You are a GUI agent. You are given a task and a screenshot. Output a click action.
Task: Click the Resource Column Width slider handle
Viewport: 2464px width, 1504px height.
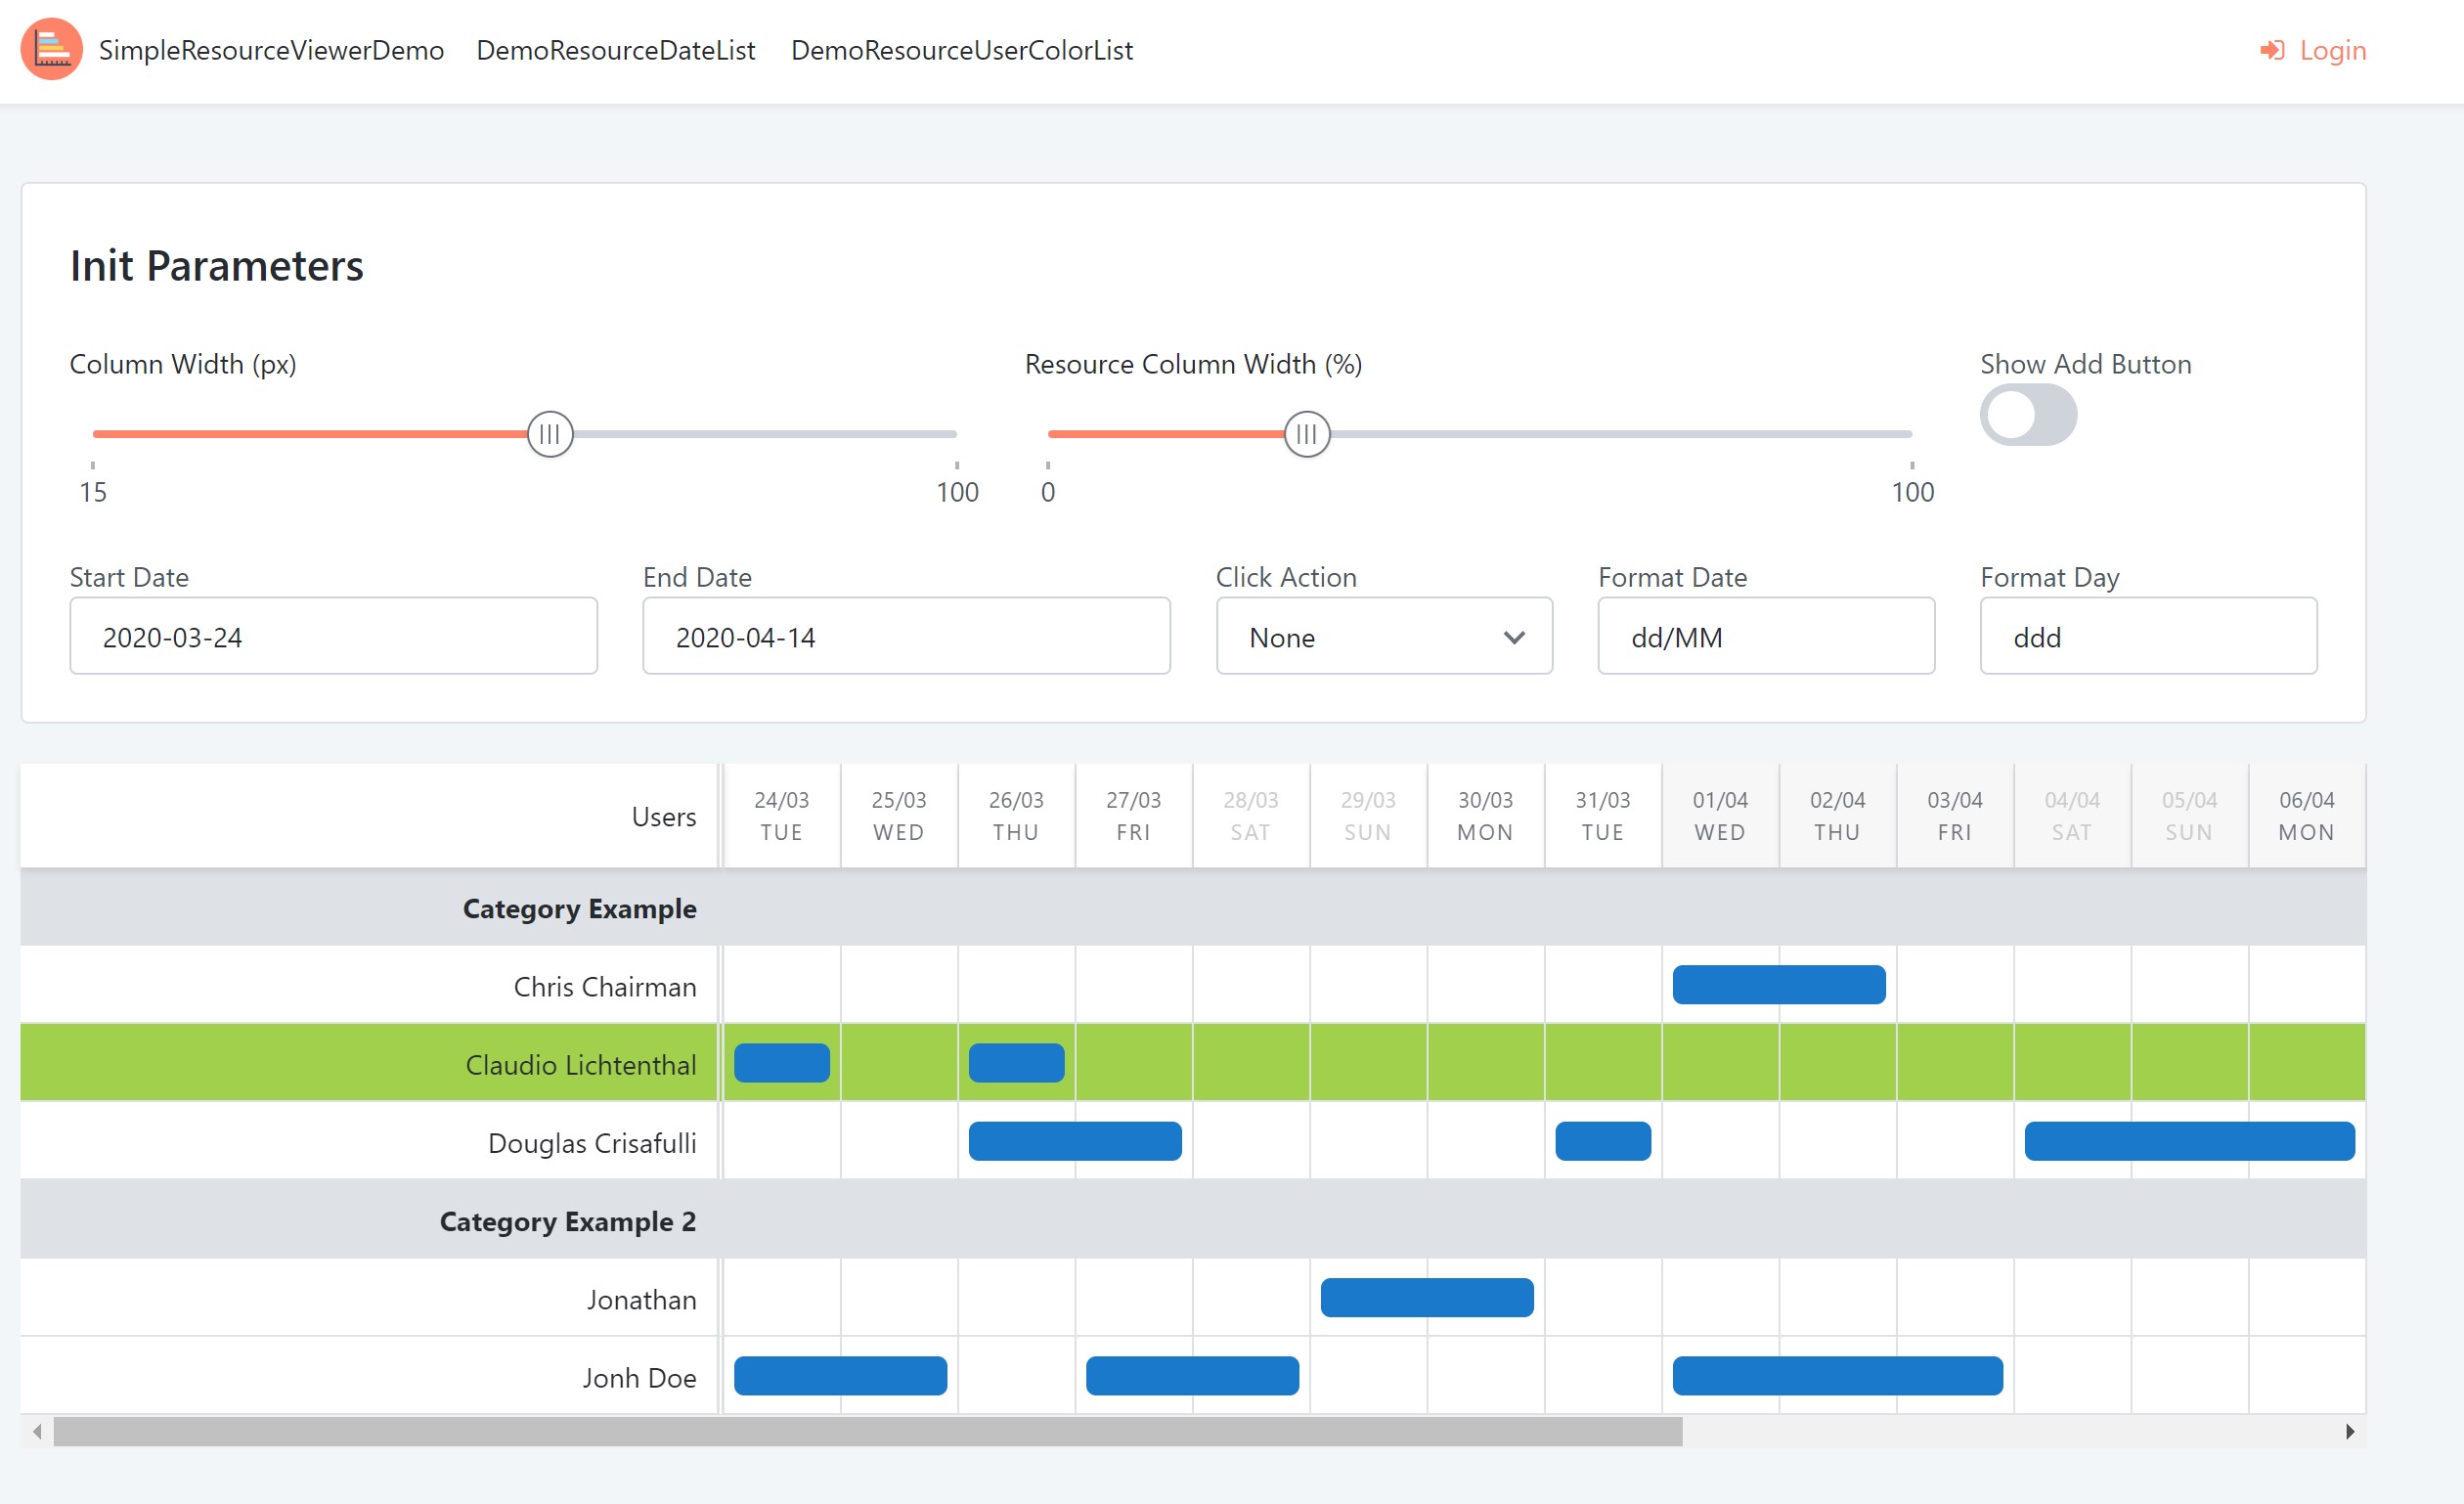tap(1307, 434)
